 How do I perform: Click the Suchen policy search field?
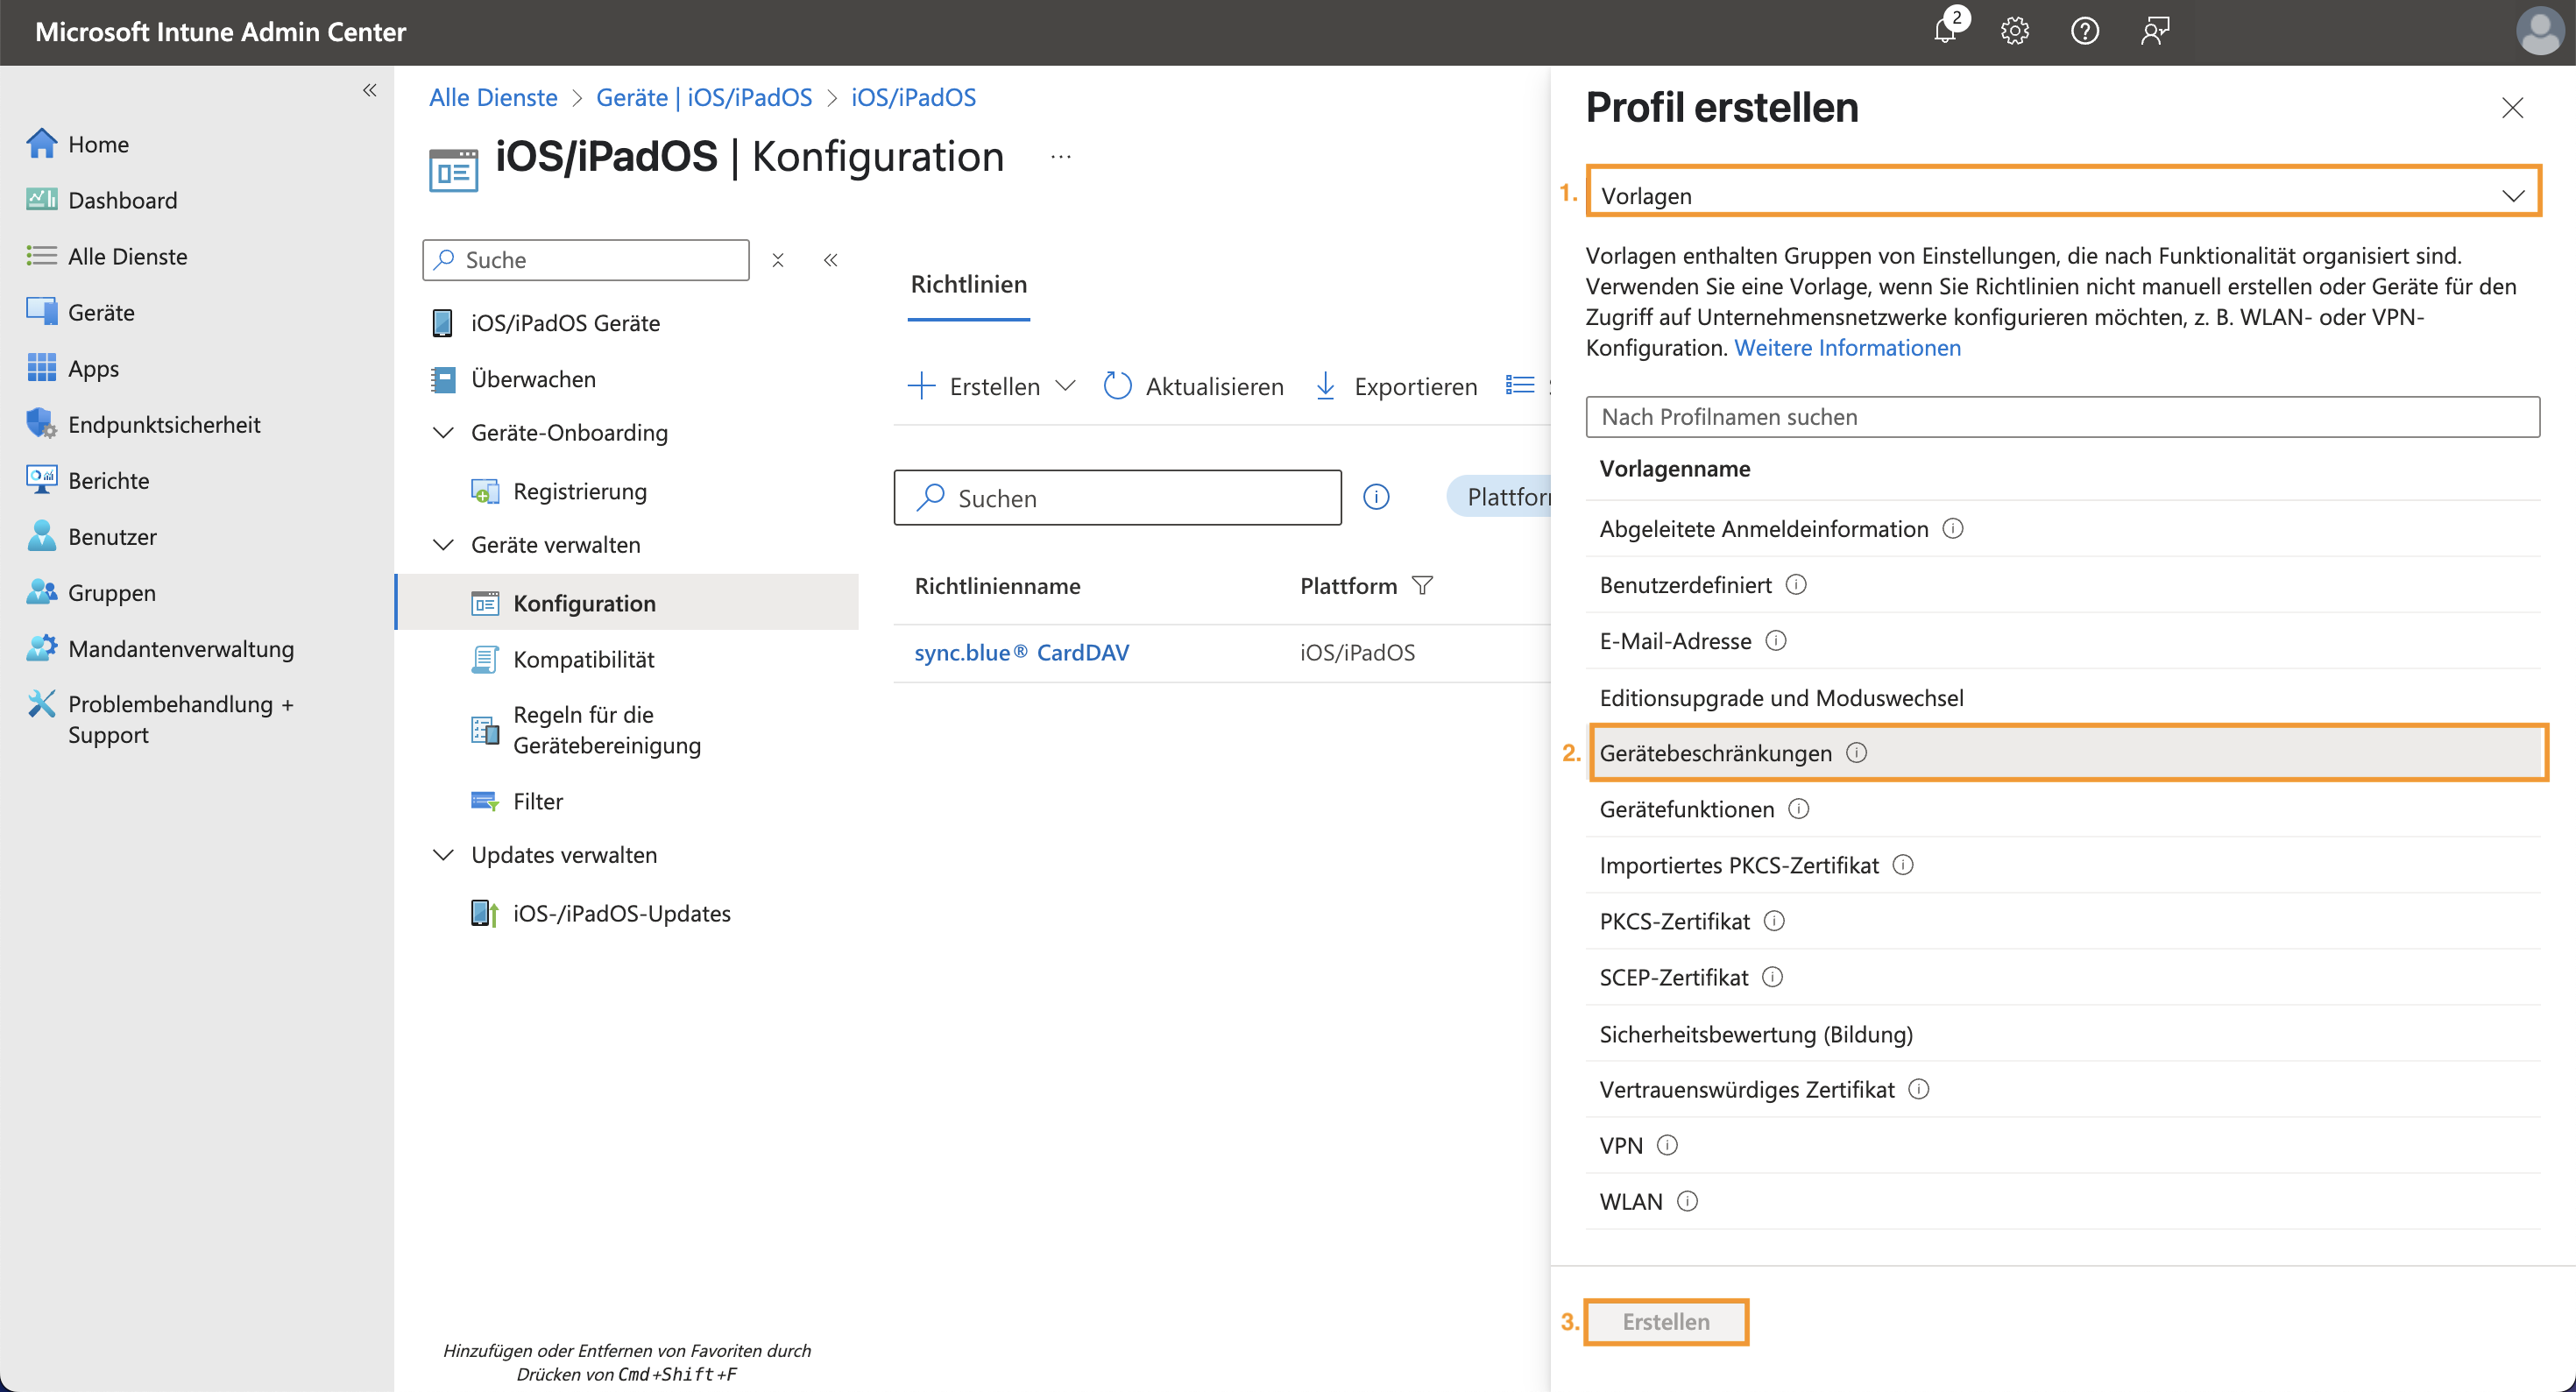tap(1117, 497)
